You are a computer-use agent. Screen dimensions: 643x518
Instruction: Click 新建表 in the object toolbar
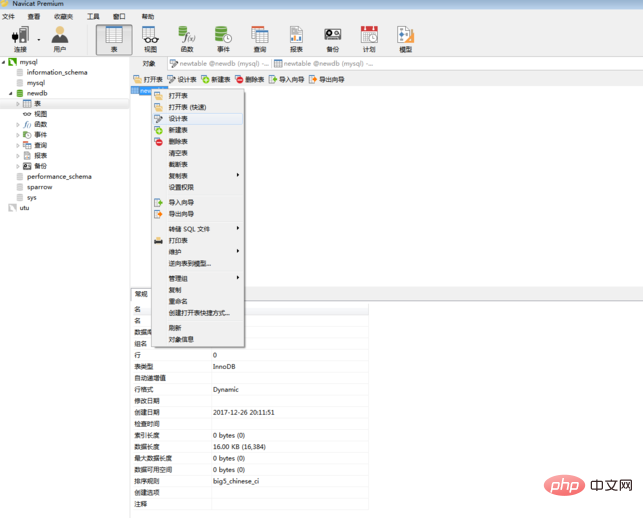click(216, 79)
